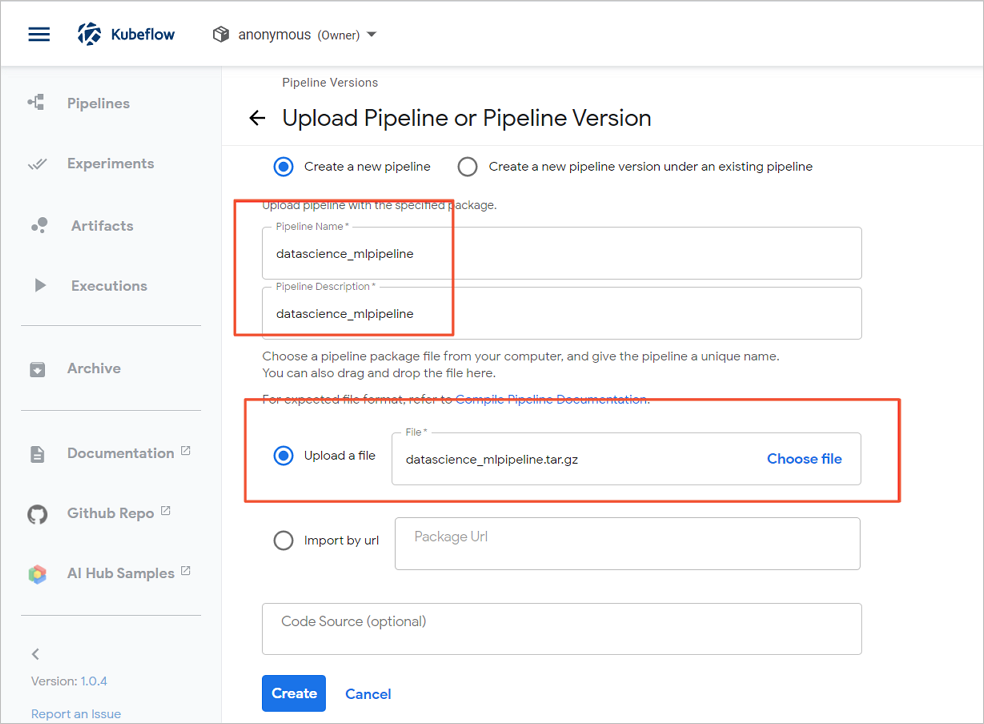
Task: Expand the anonymous namespace dropdown
Action: (372, 35)
